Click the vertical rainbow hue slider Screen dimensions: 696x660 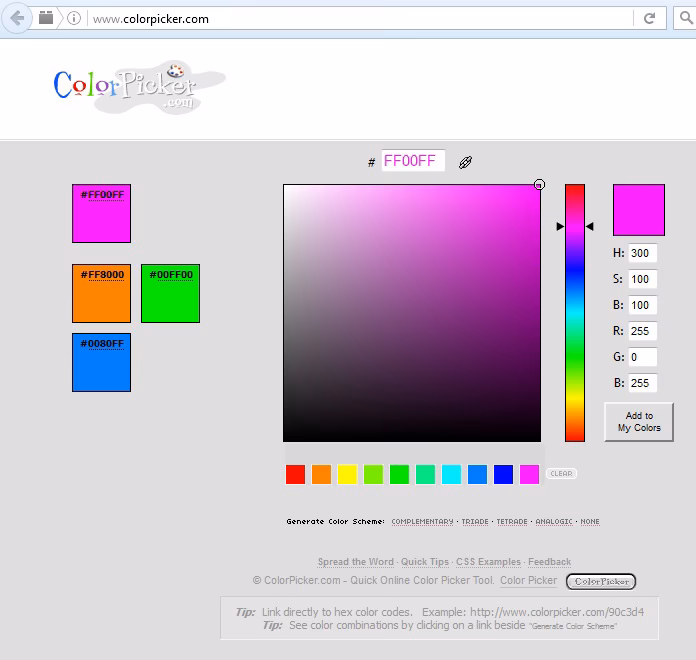tap(575, 312)
